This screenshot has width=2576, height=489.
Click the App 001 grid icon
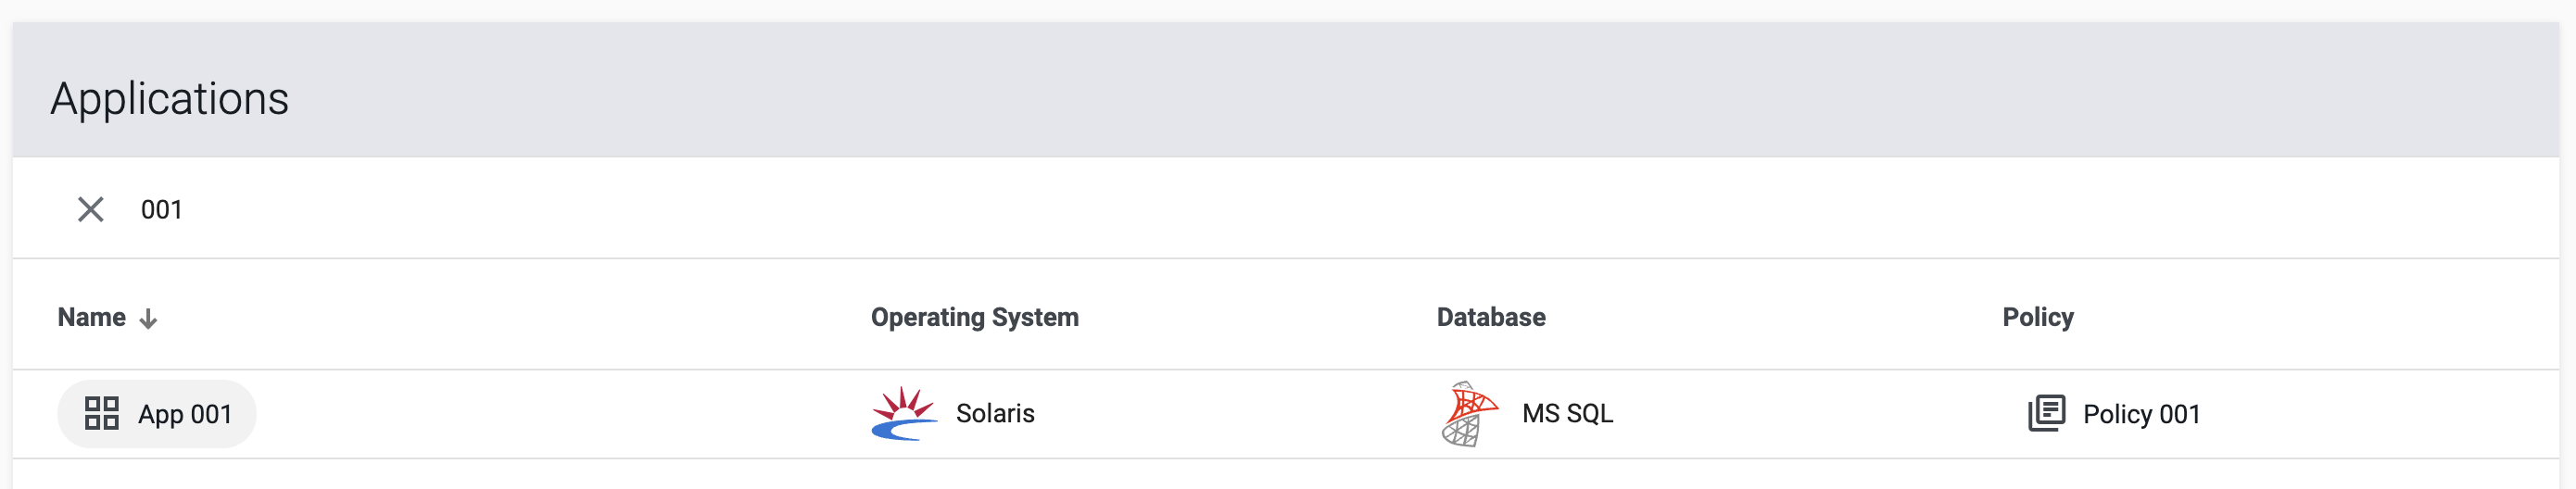pos(102,413)
